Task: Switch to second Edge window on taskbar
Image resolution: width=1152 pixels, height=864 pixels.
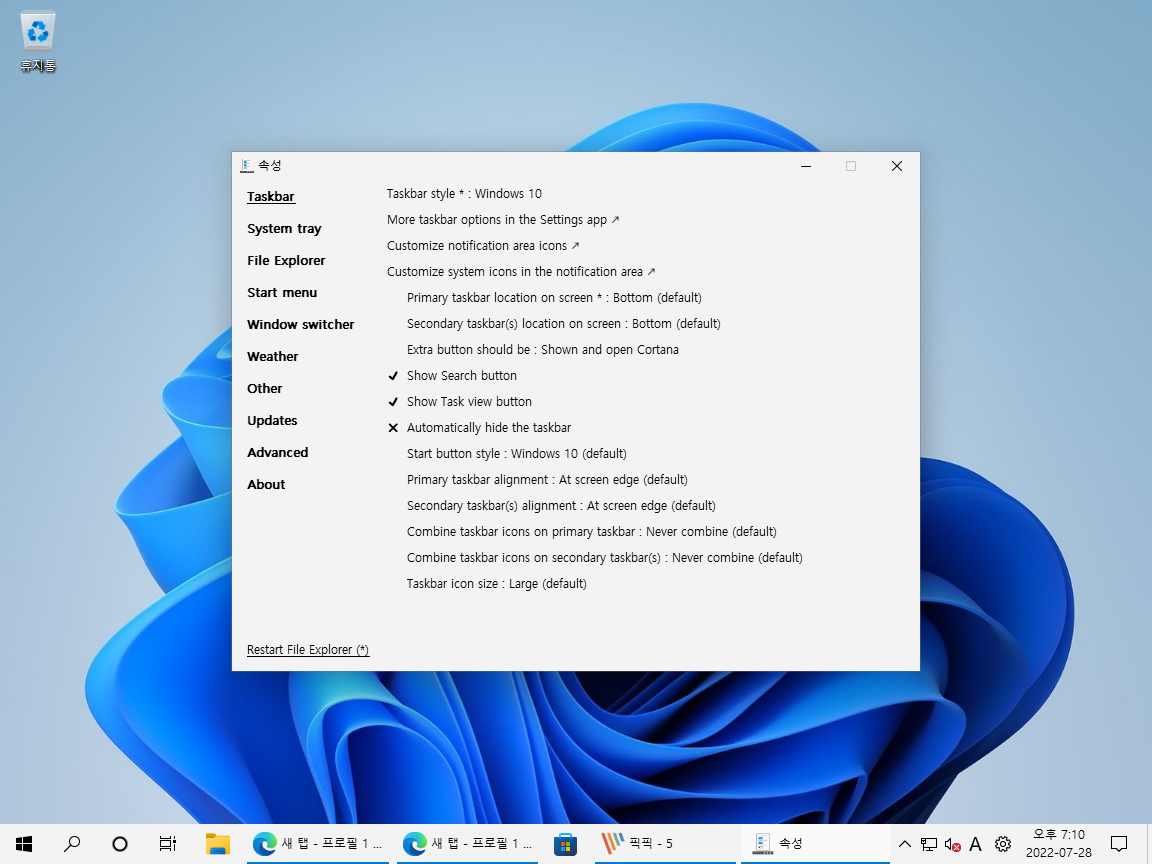Action: pyautogui.click(x=467, y=844)
